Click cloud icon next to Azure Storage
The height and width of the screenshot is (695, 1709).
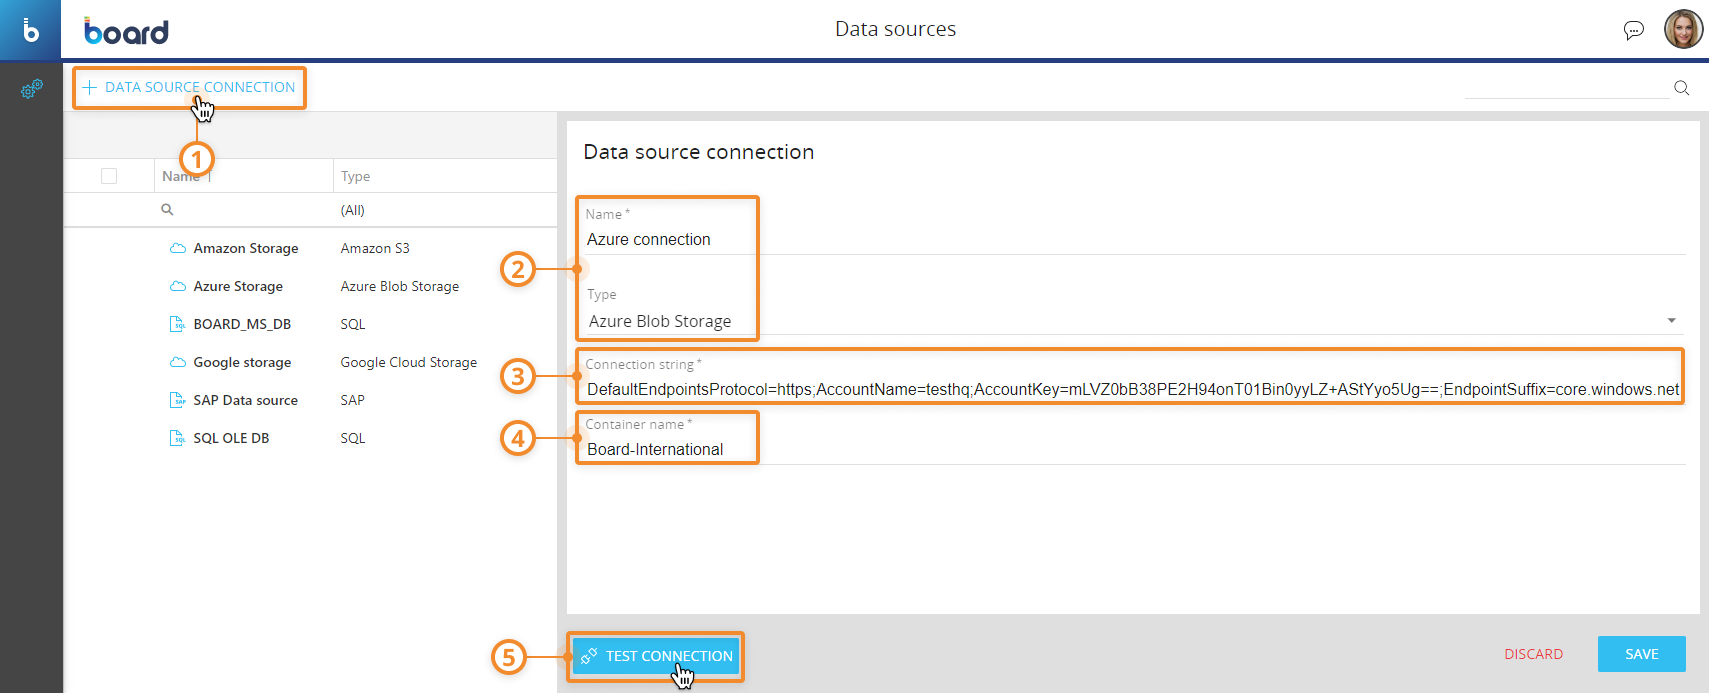(177, 286)
